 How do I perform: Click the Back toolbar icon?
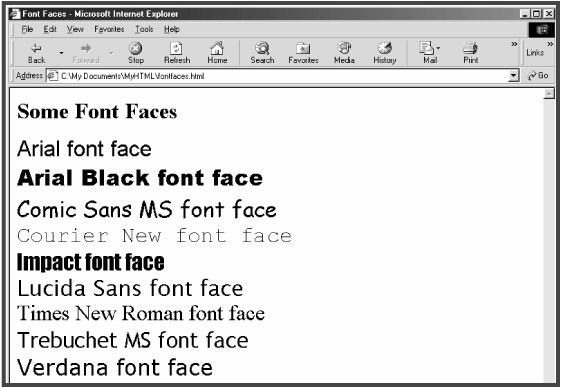click(36, 53)
